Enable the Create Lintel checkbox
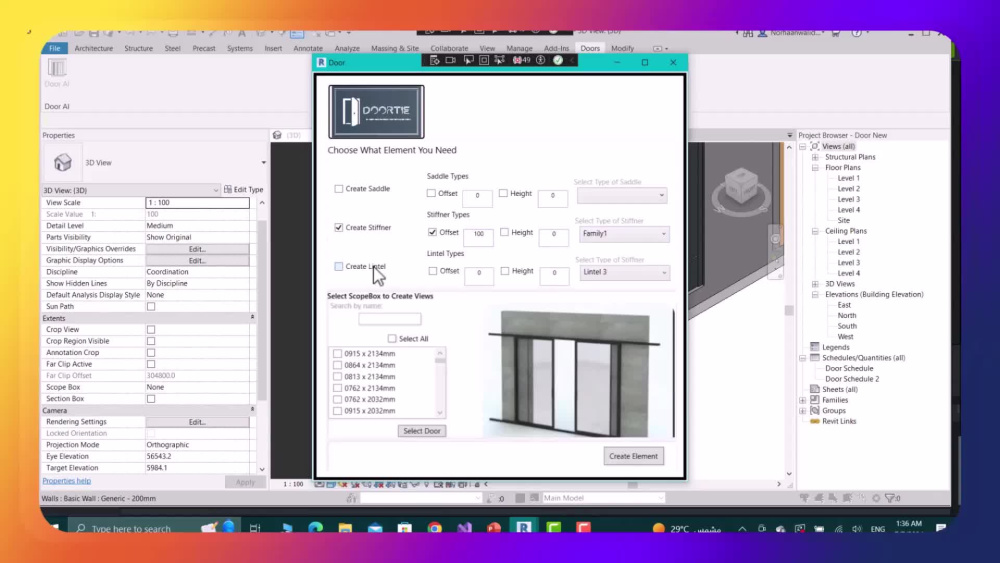1000x563 pixels. click(x=339, y=267)
